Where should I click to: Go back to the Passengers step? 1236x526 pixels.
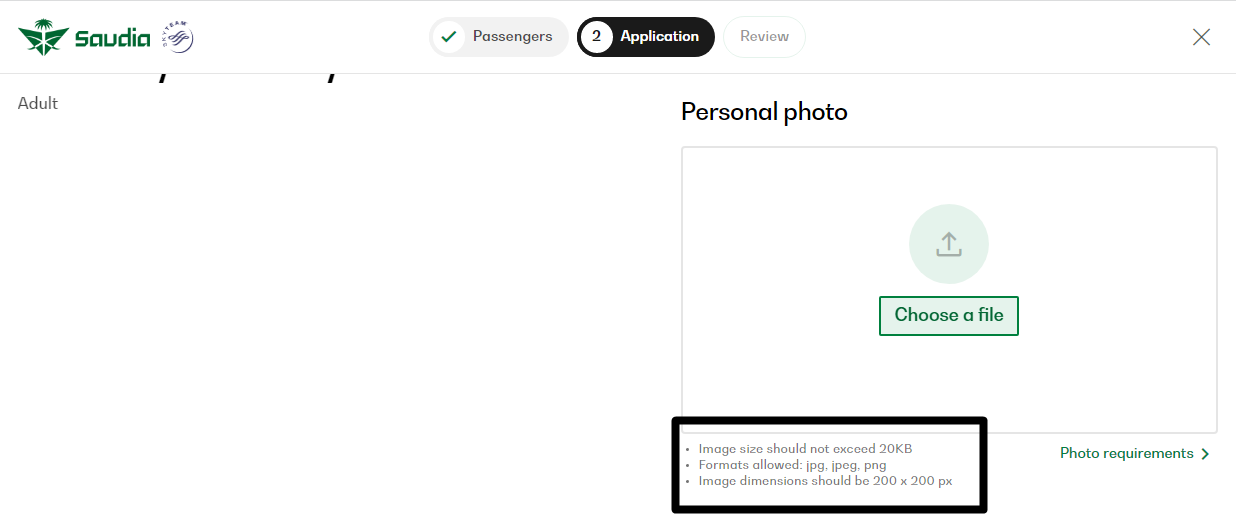pyautogui.click(x=512, y=37)
